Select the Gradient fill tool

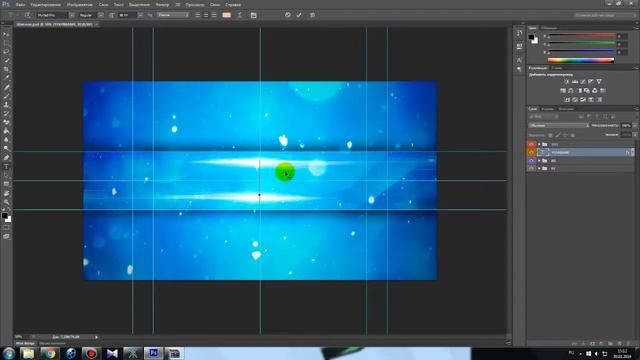pos(6,131)
